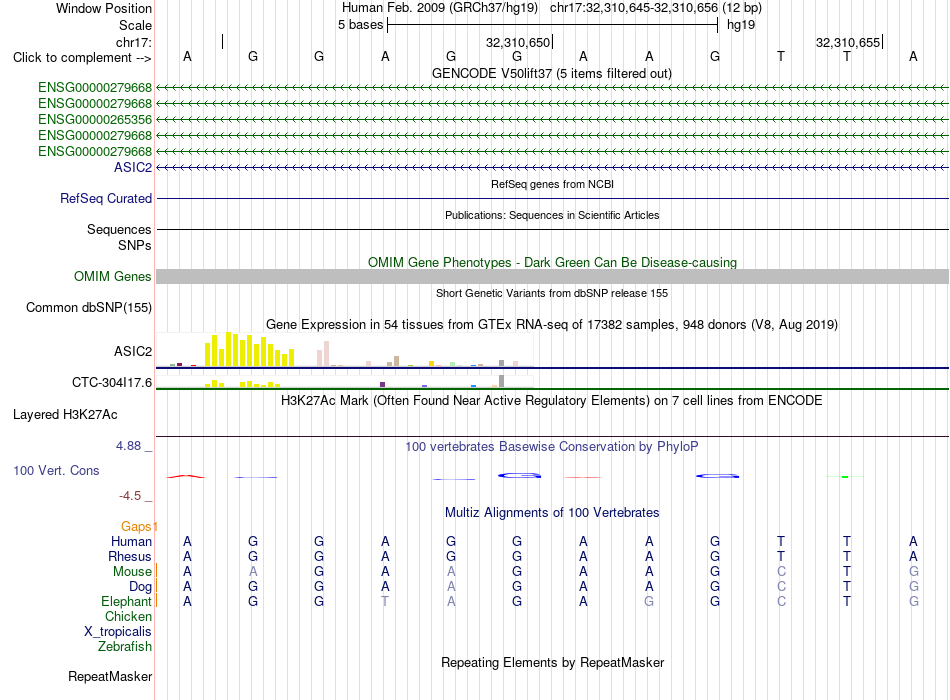Click the light C base in Dog row

pyautogui.click(x=781, y=587)
